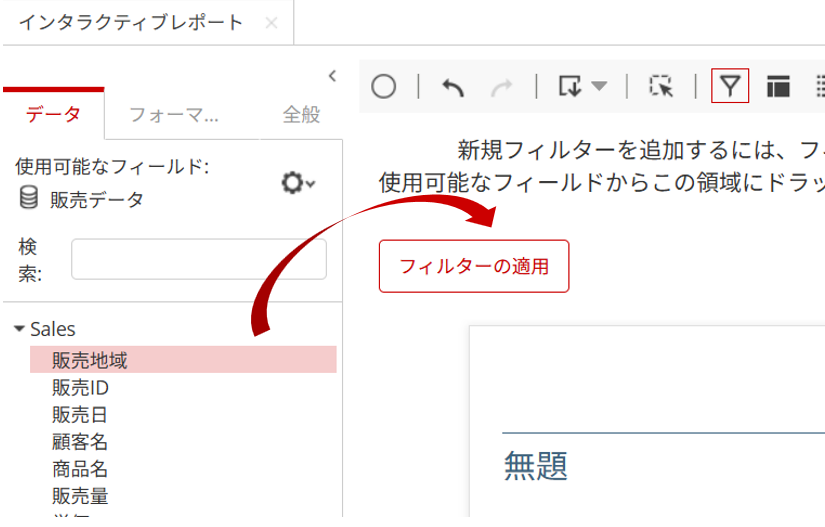Screen dimensions: 825x527
Task: Collapse the left side panel chevron
Action: 333,76
